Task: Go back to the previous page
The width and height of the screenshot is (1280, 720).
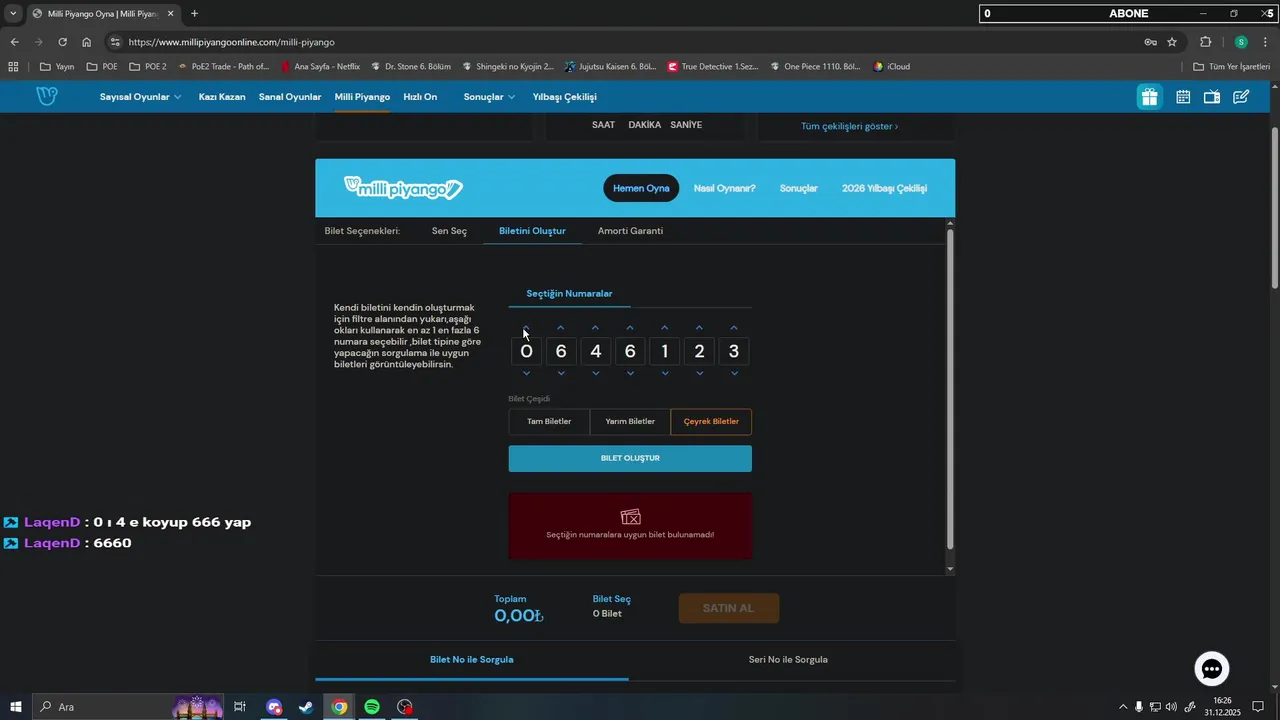Action: pyautogui.click(x=14, y=42)
